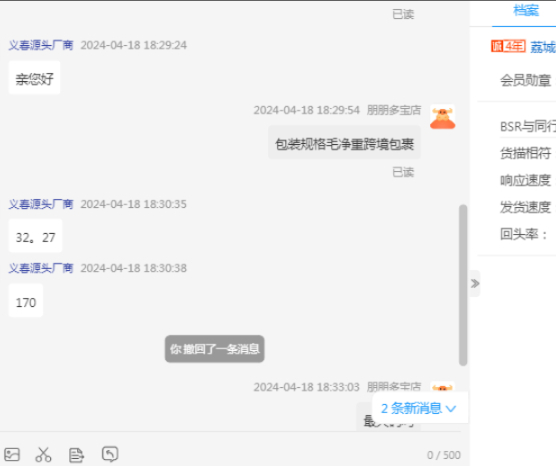Select the message 包装规格毛净重跨境包裹

pos(344,144)
